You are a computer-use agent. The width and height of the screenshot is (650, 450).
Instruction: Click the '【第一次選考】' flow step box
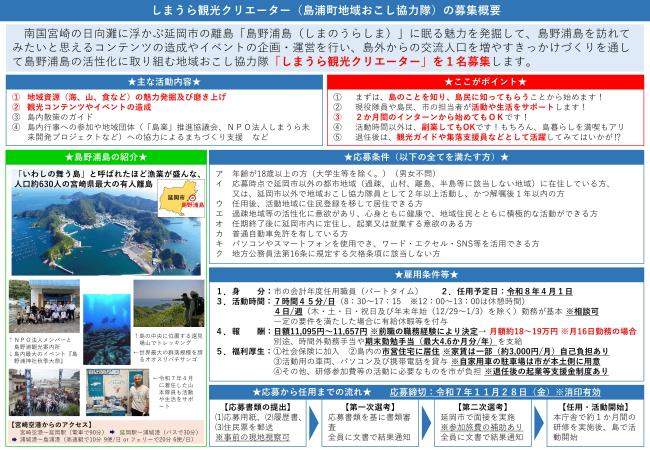370,423
